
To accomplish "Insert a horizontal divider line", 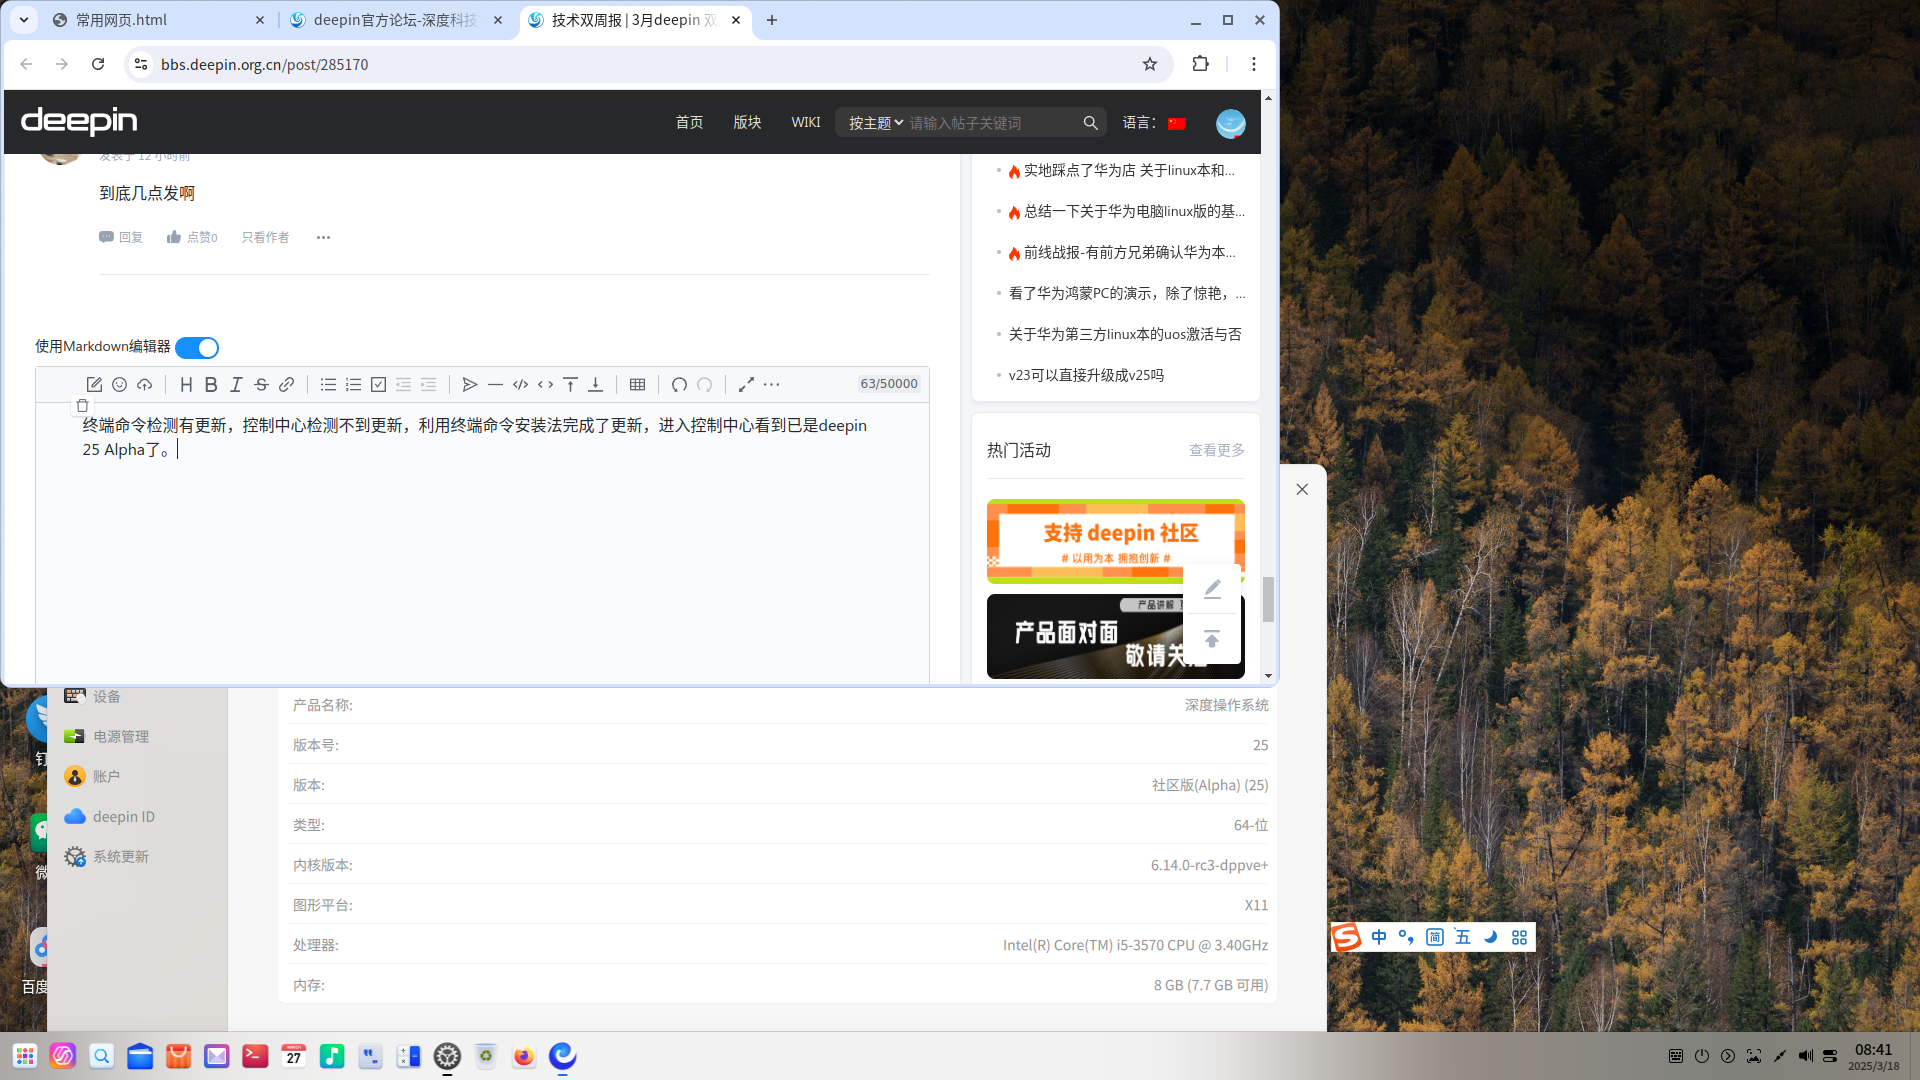I will coord(495,384).
